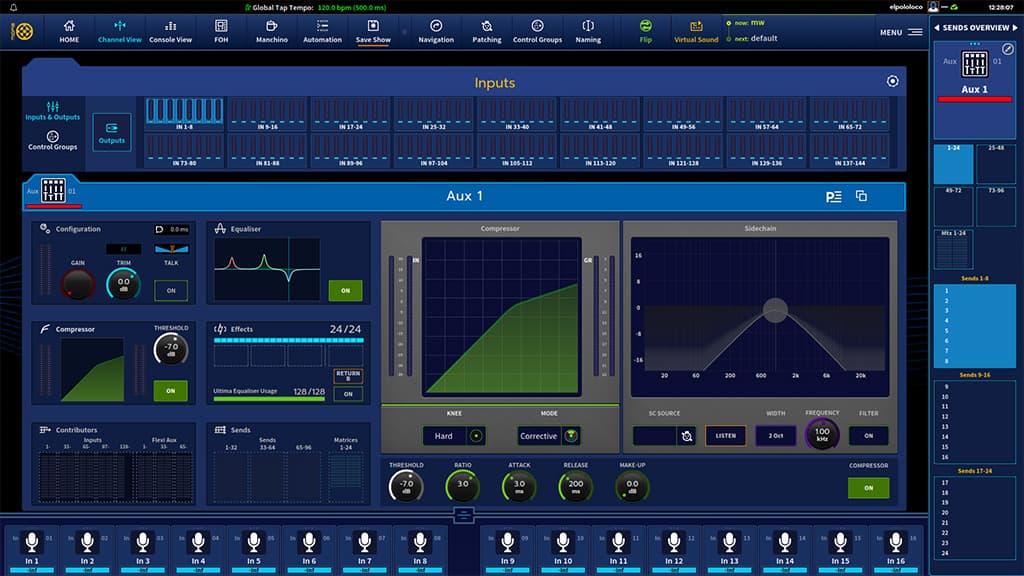Toggle the Effects RETURN button
Viewport: 1024px width, 576px height.
[x=348, y=376]
